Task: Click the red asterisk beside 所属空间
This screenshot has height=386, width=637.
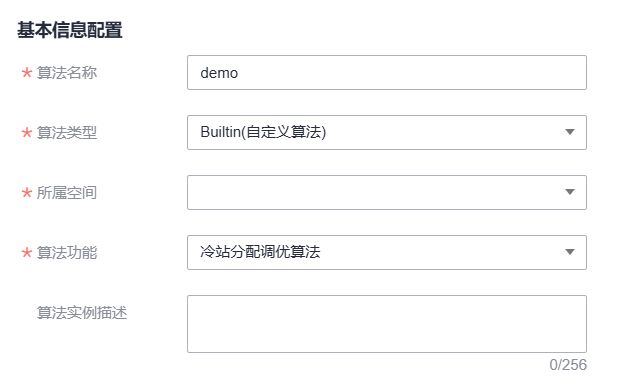Action: tap(27, 193)
